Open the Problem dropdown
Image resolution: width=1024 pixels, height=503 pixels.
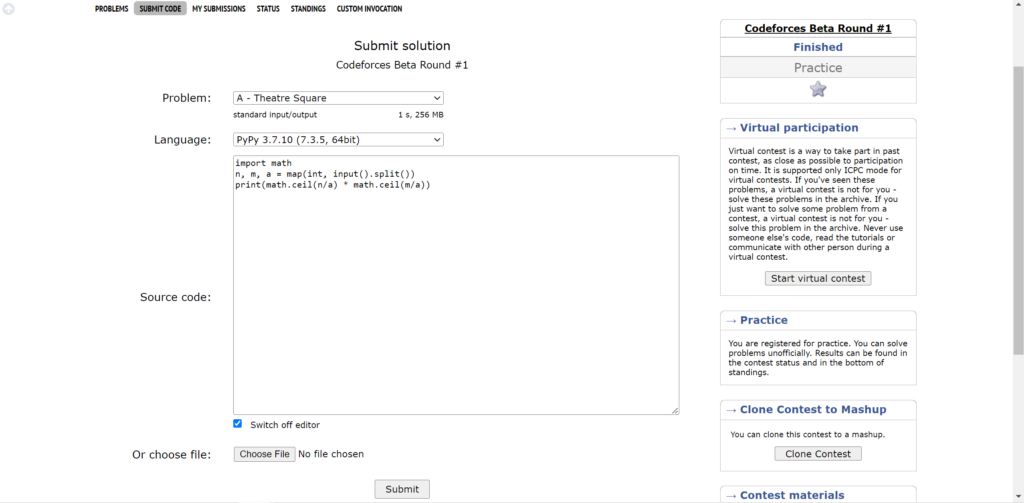click(x=338, y=98)
